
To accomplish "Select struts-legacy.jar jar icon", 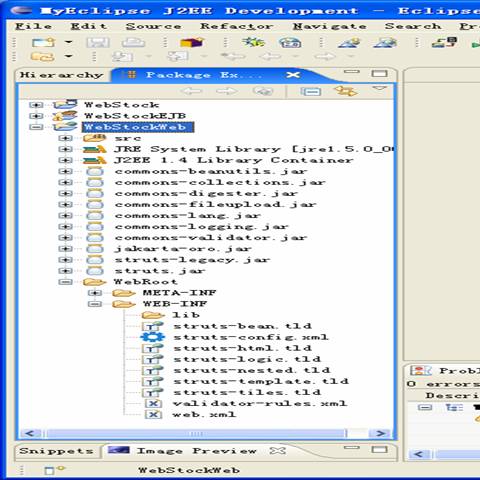I will point(95,260).
